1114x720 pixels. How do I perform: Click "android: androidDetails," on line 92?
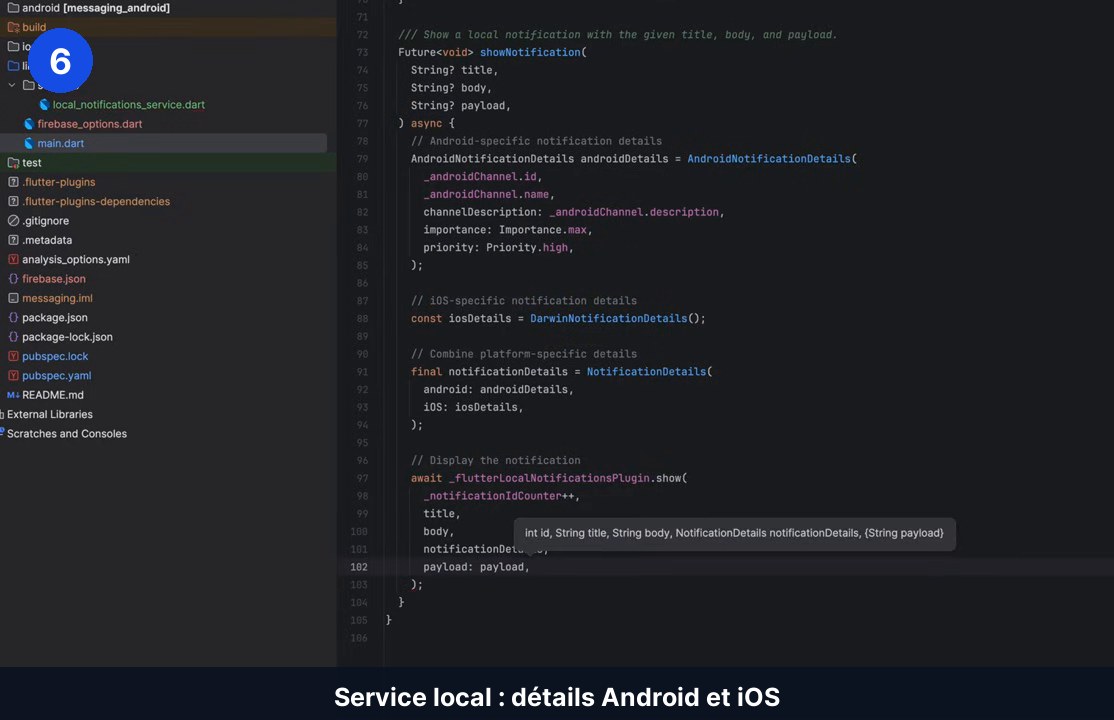coord(498,389)
